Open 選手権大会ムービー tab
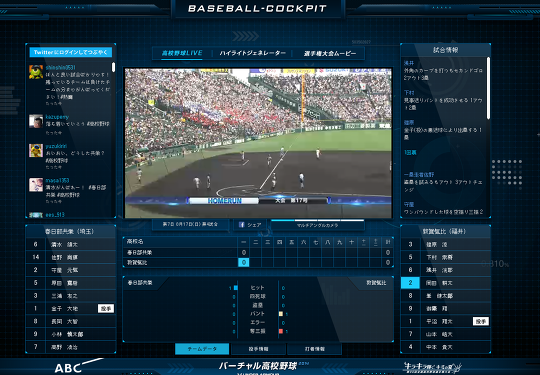The width and height of the screenshot is (540, 375). point(330,53)
